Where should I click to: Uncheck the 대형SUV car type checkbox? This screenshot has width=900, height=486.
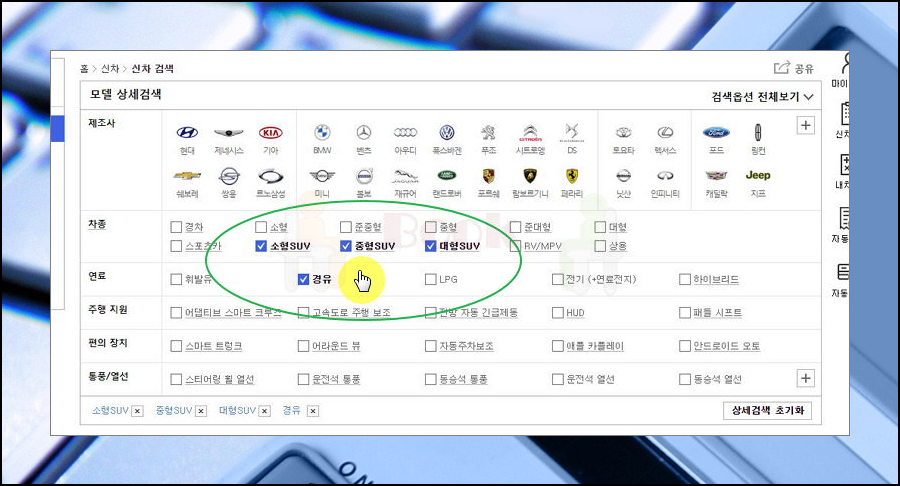pyautogui.click(x=430, y=246)
